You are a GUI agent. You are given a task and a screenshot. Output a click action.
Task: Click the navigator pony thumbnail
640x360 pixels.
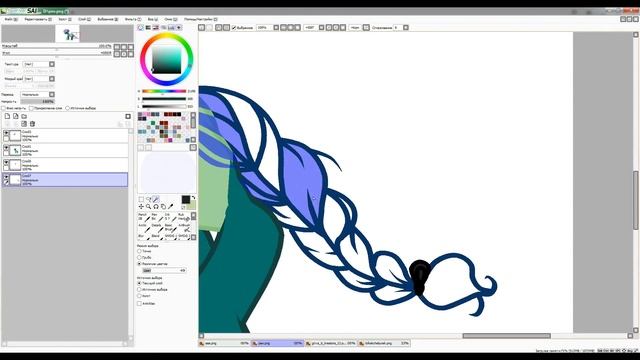coord(67,34)
